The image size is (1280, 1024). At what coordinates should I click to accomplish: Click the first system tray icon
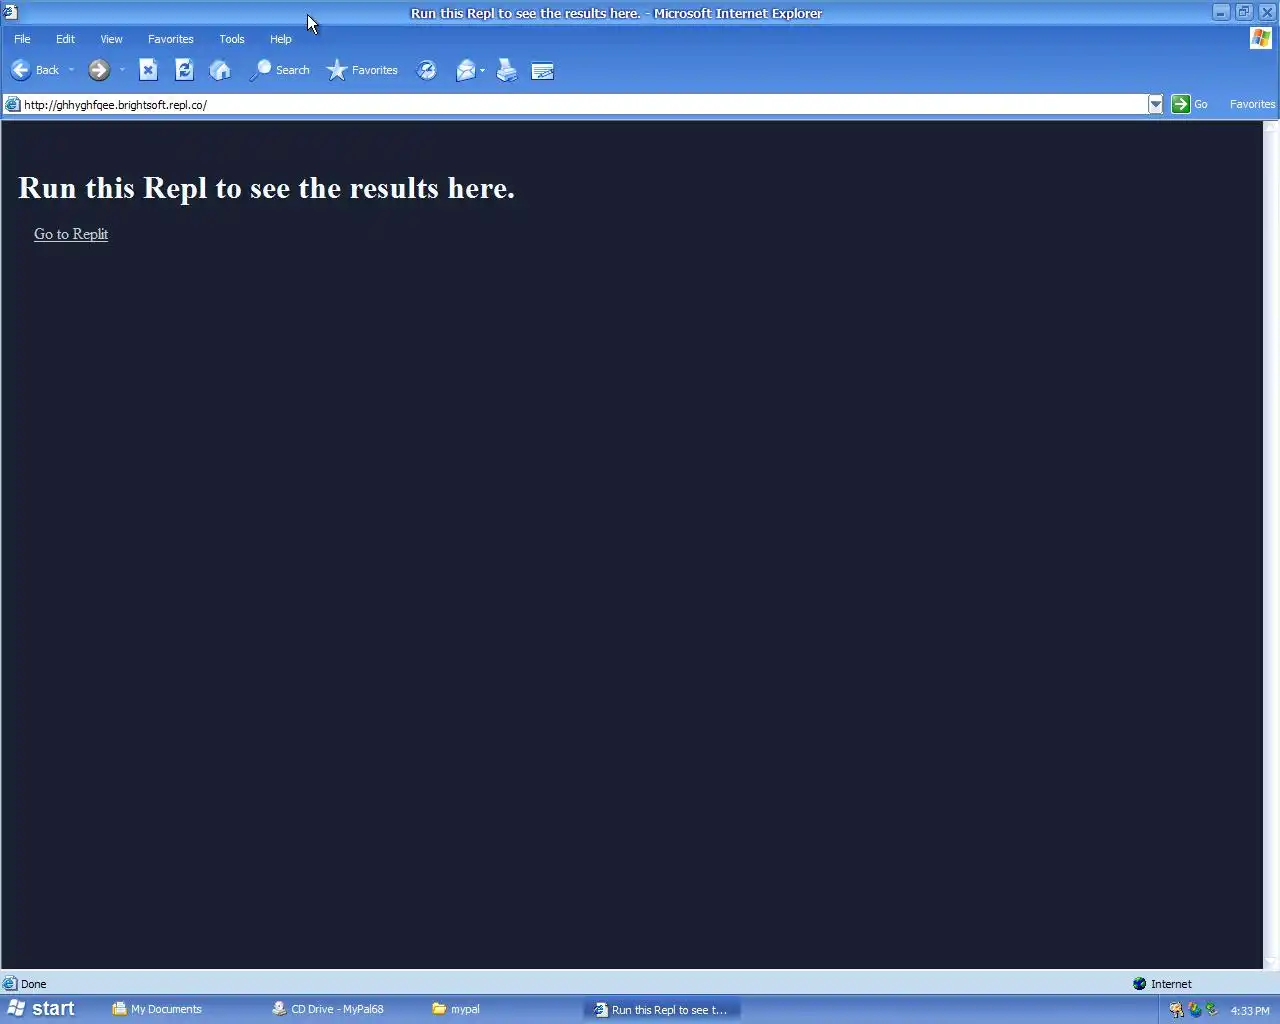pos(1176,1010)
